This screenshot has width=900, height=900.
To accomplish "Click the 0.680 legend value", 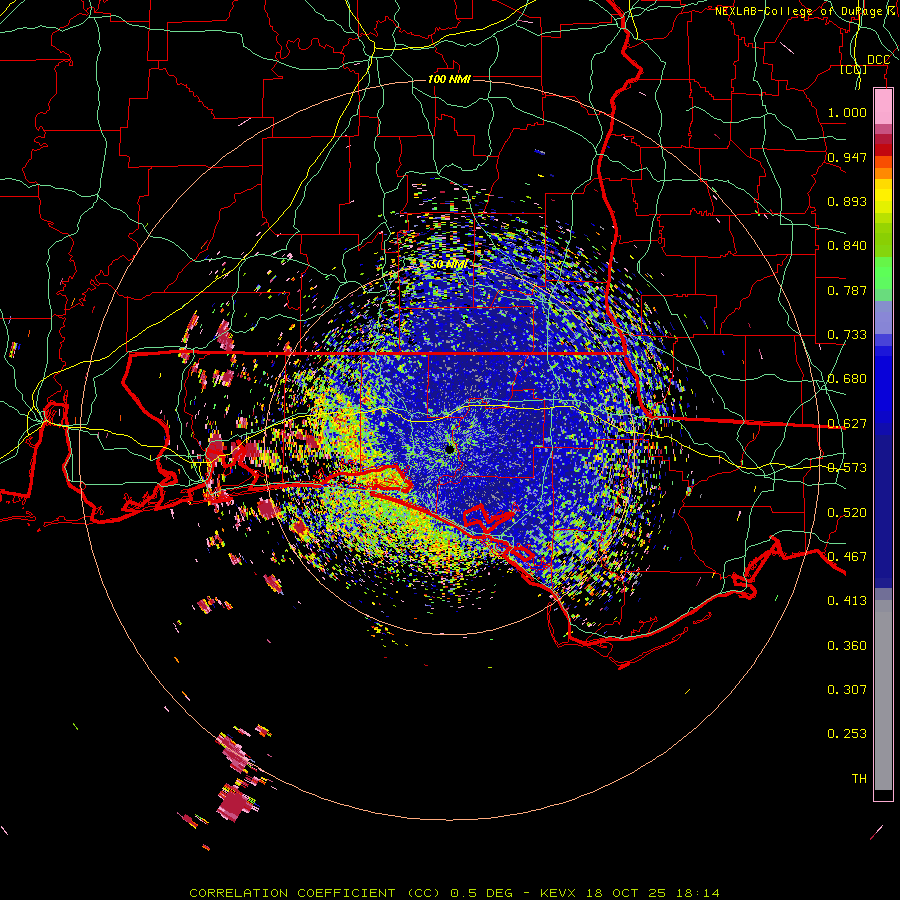I will tap(847, 379).
